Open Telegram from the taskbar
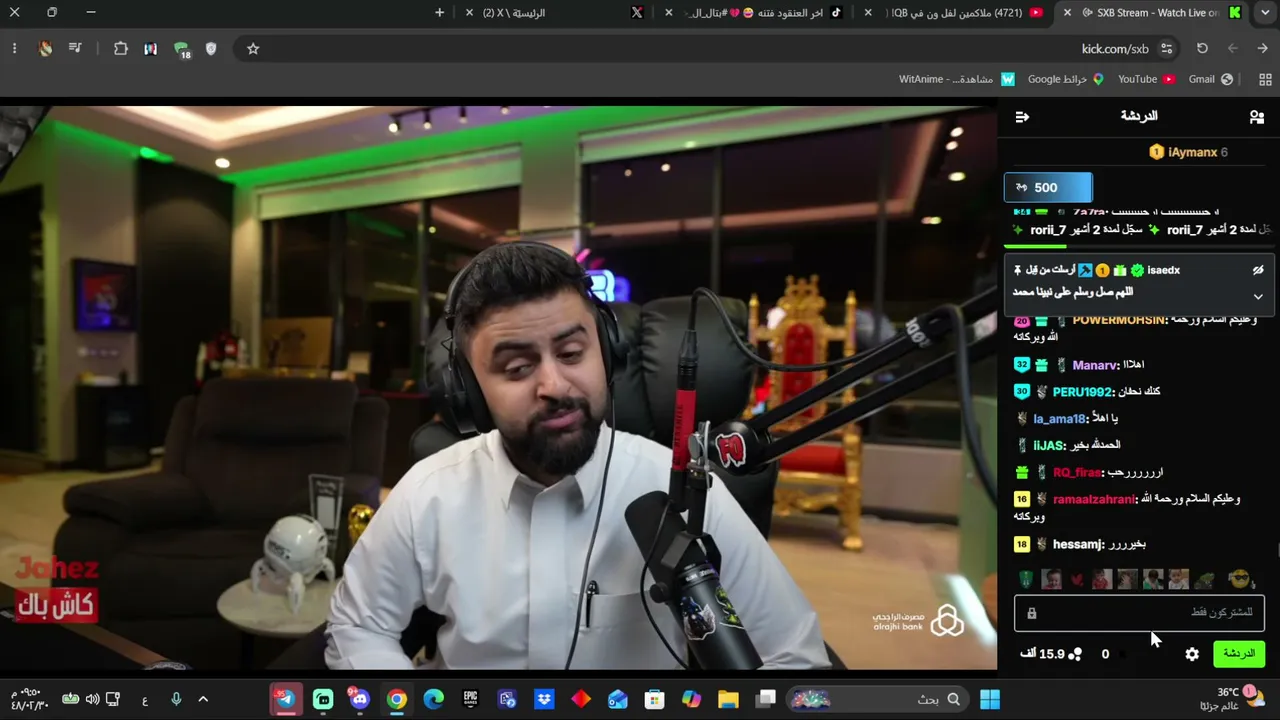1280x720 pixels. tap(286, 699)
